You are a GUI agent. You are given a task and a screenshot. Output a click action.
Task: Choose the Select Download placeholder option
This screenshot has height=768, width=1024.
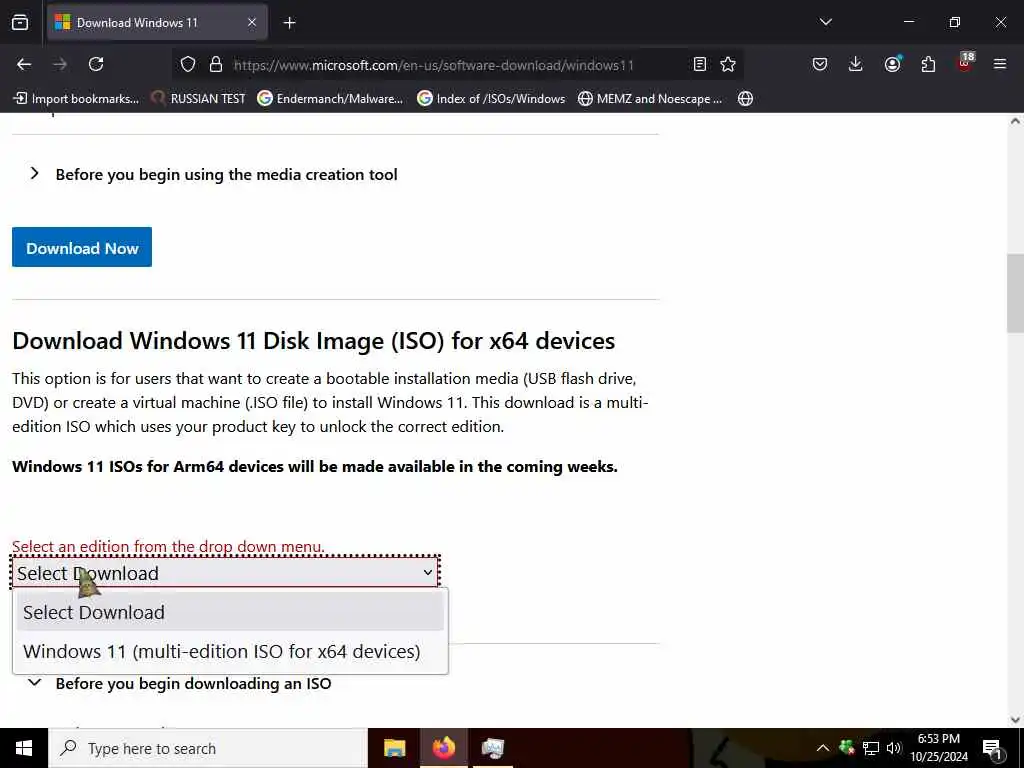click(x=231, y=613)
